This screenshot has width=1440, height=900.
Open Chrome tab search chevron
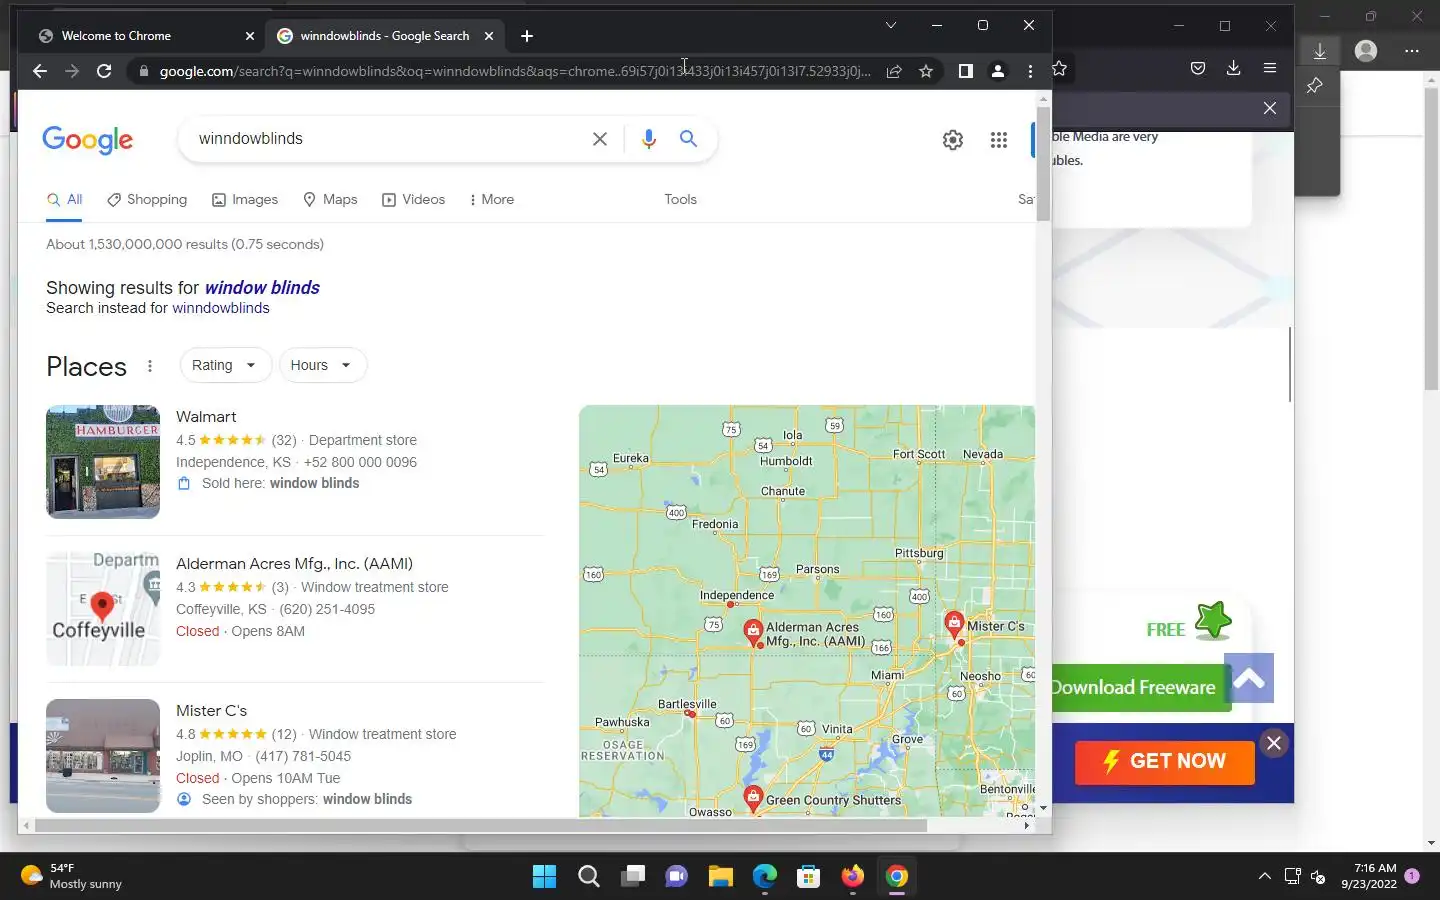coord(890,25)
